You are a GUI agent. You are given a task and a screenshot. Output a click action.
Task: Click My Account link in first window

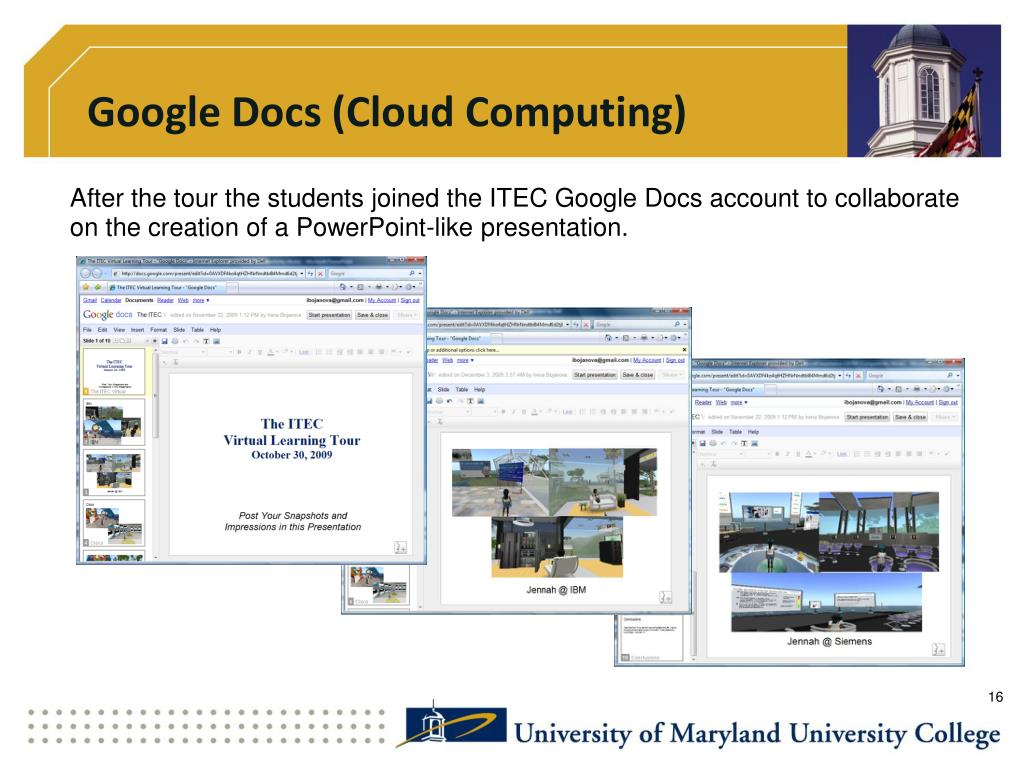click(x=382, y=300)
